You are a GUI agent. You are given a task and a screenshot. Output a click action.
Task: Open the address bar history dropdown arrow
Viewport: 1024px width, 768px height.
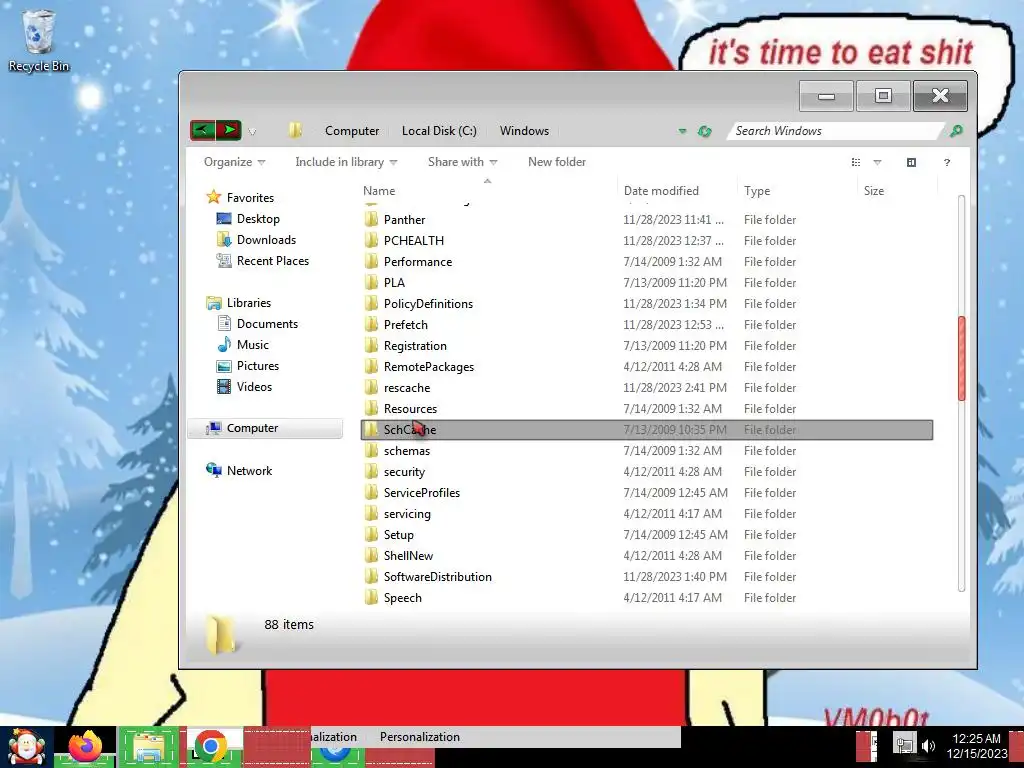tap(682, 131)
